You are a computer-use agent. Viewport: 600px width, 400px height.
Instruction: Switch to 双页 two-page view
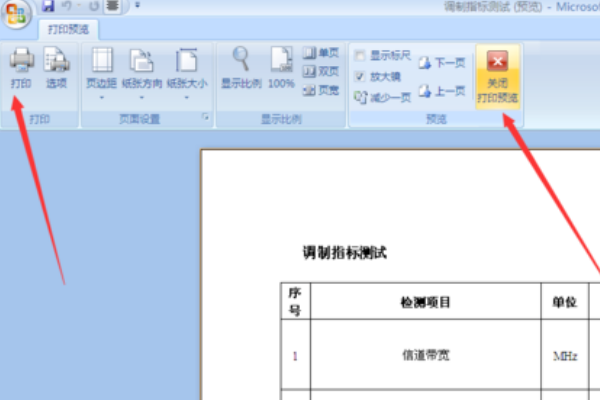pos(321,72)
